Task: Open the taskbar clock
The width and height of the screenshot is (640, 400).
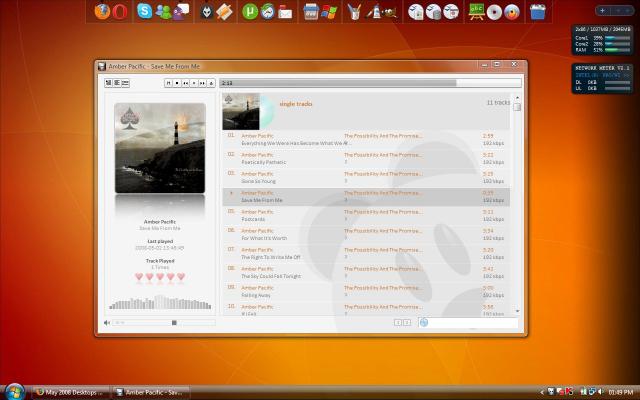Action: click(x=620, y=392)
